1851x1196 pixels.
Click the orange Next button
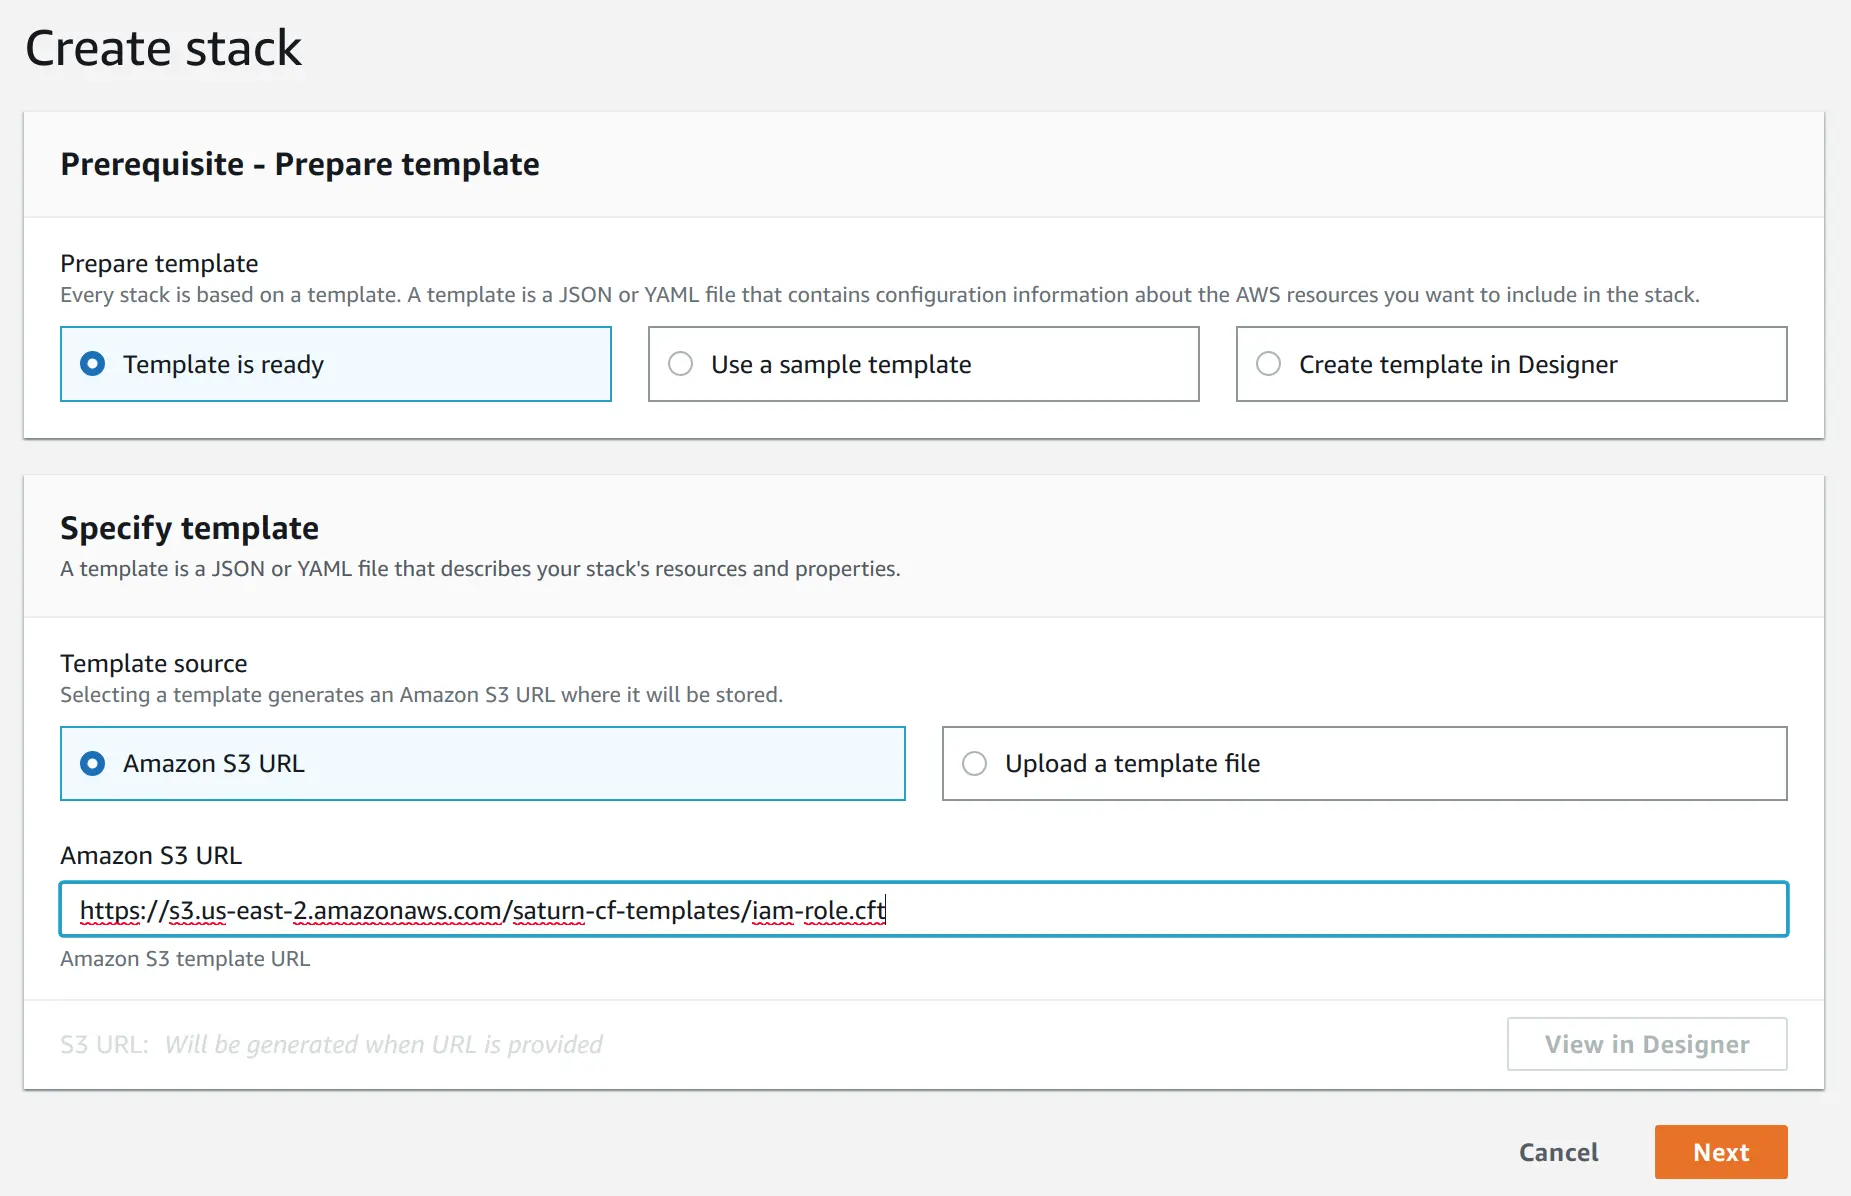(1720, 1152)
